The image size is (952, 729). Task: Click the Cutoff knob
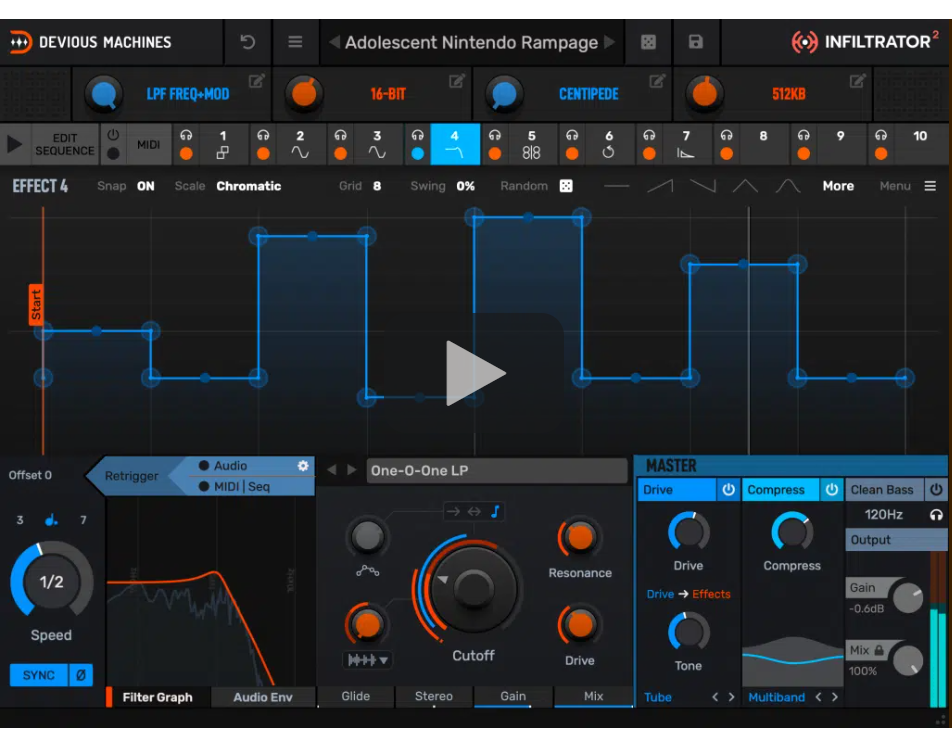pos(471,589)
